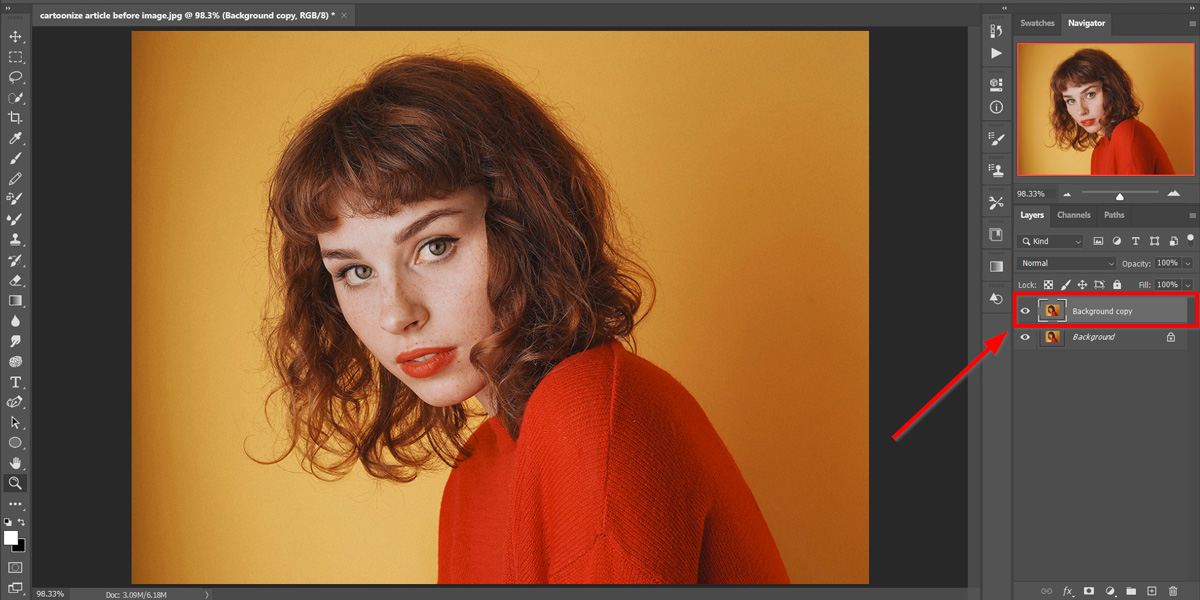Image resolution: width=1200 pixels, height=600 pixels.
Task: Switch to the Swatches tab
Action: click(x=1037, y=23)
